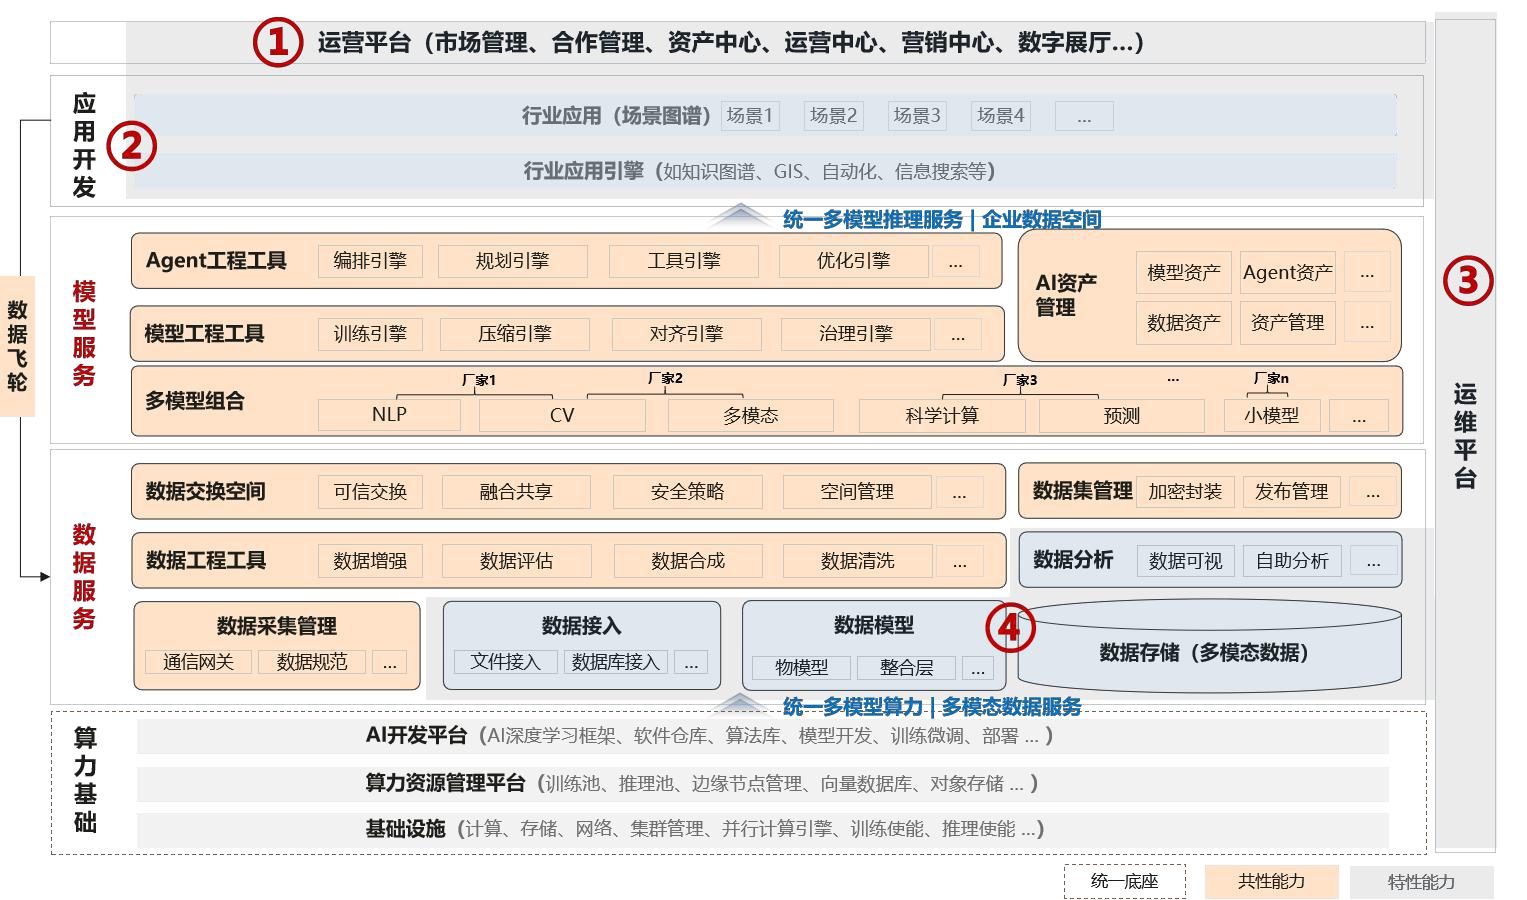
Task: Click the red circled number 1 marker
Action: point(277,42)
